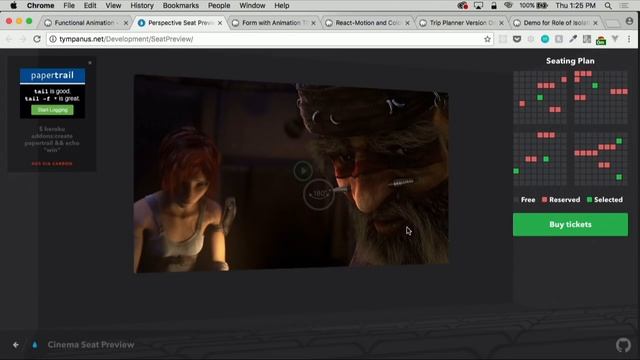This screenshot has width=640, height=360.
Task: Click the Seating Plan heading
Action: (x=570, y=61)
